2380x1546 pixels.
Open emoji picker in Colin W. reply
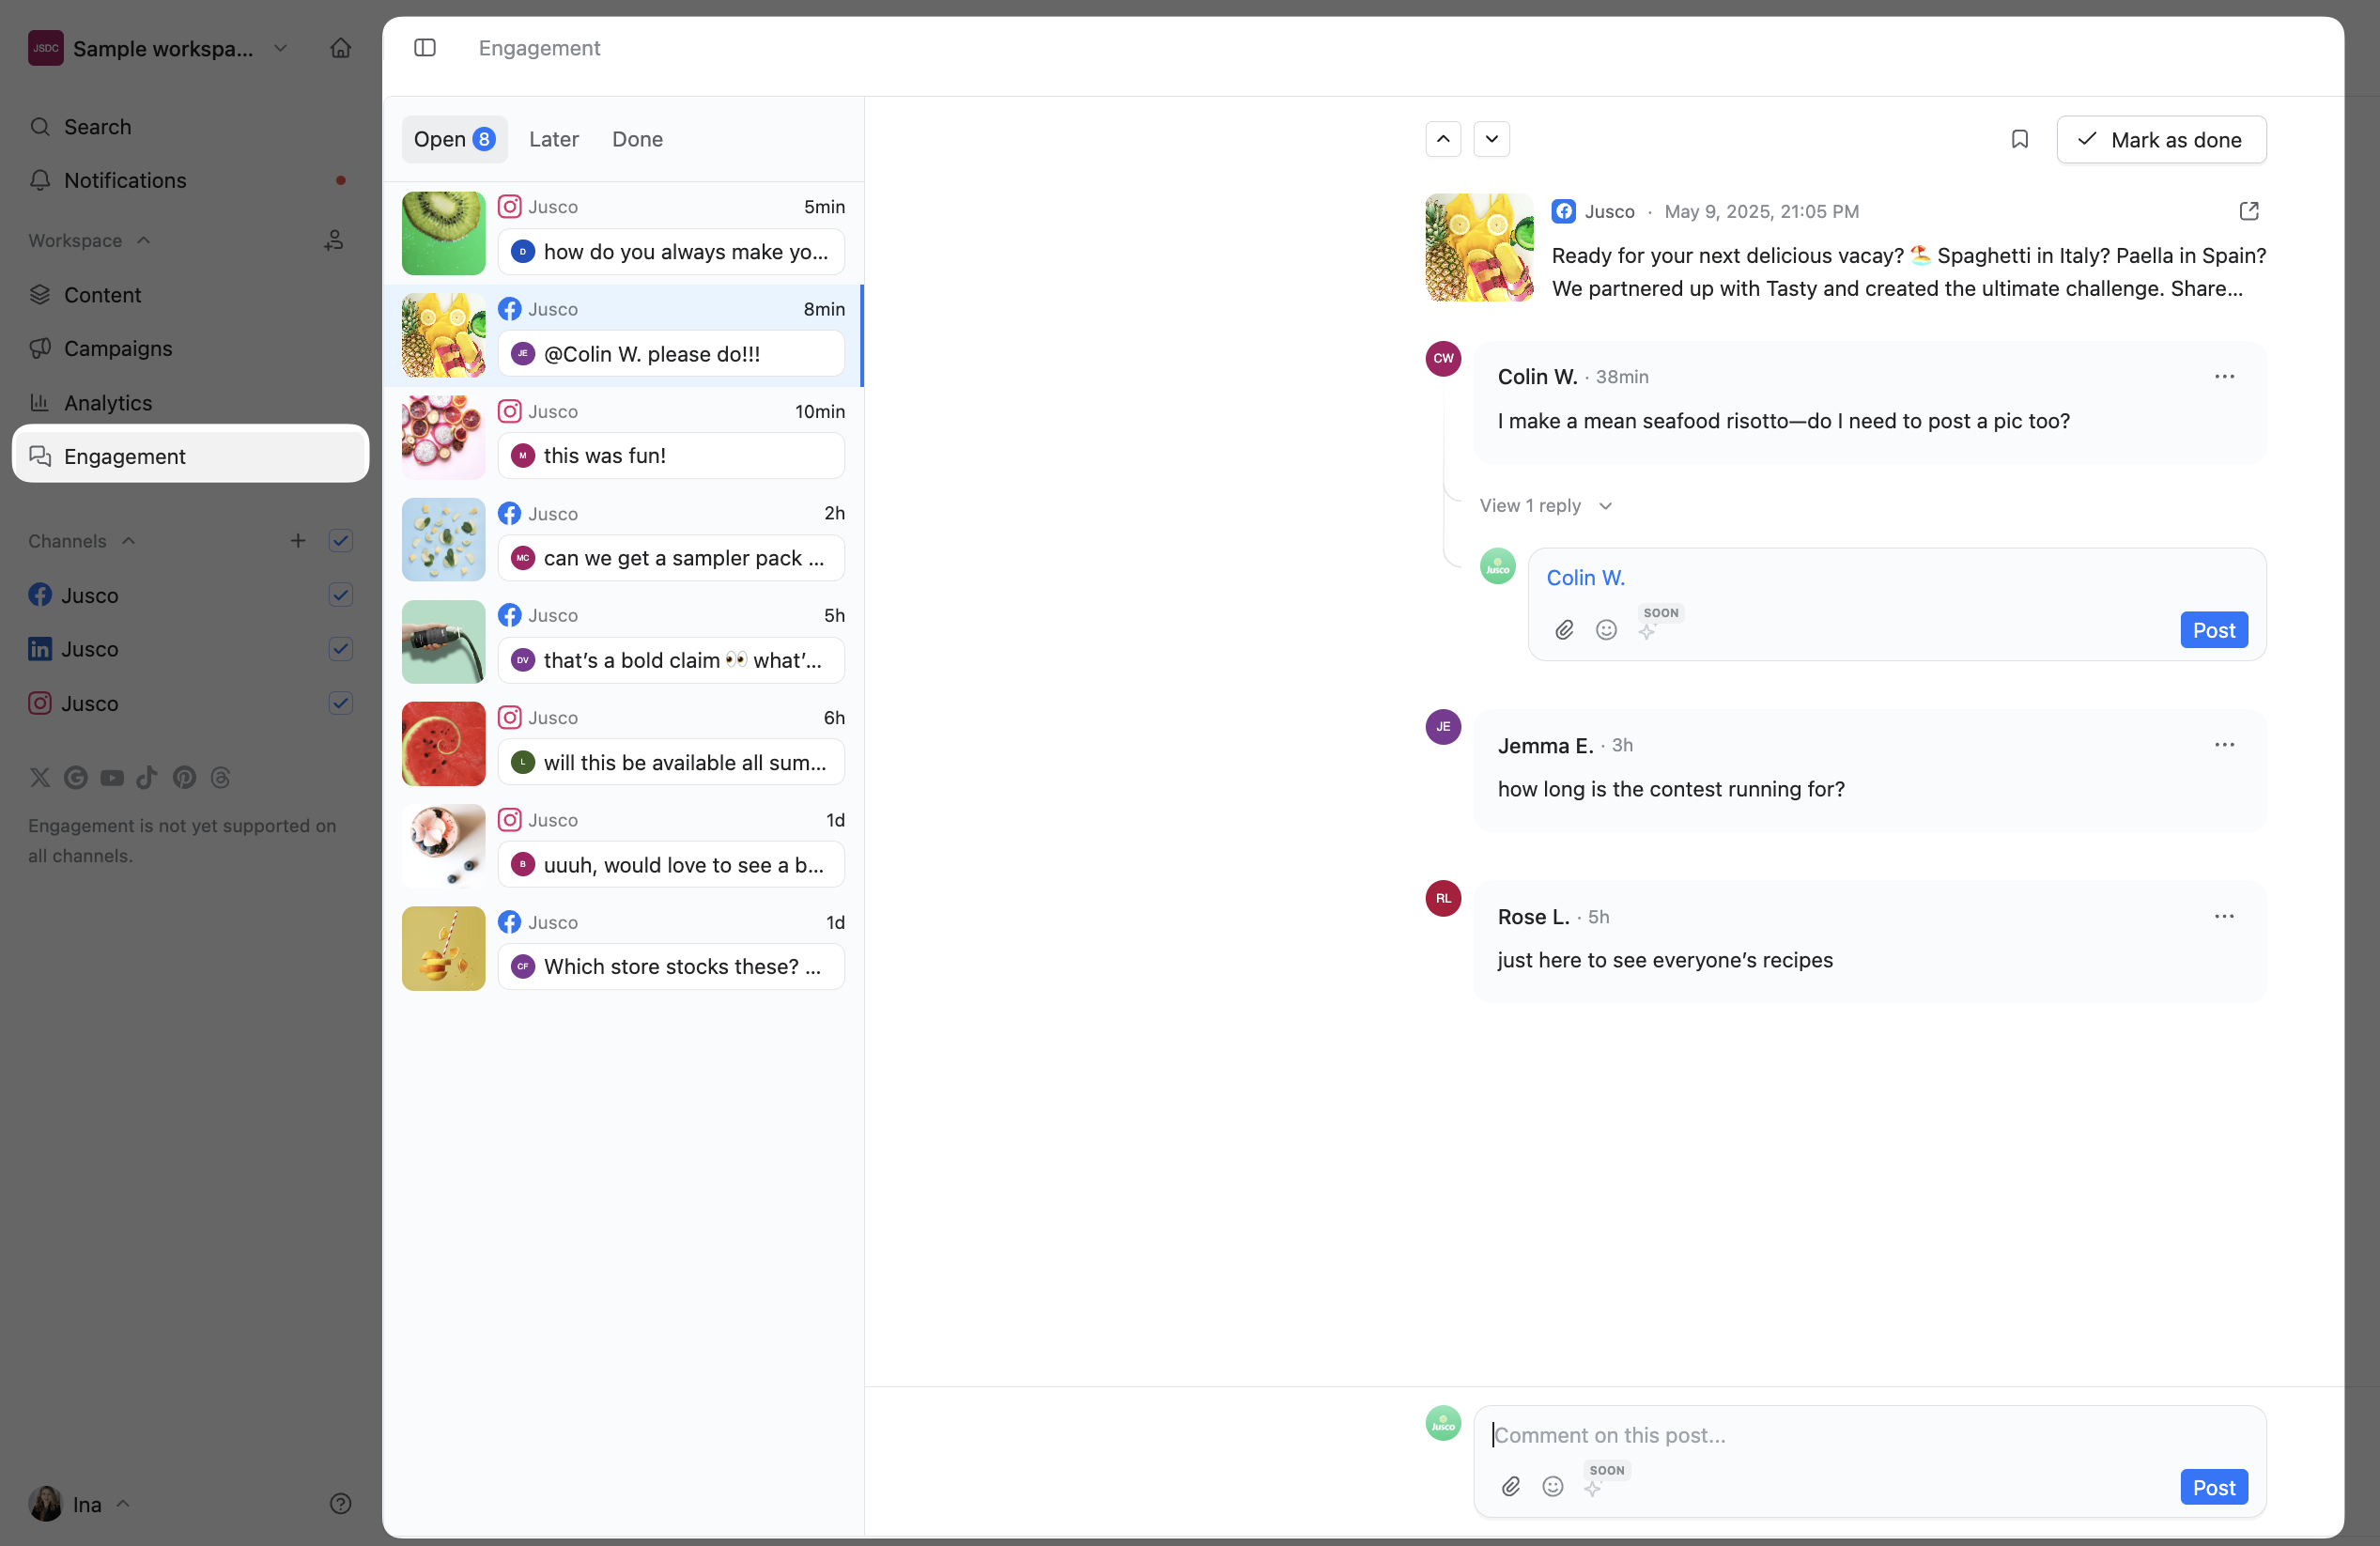pyautogui.click(x=1606, y=629)
